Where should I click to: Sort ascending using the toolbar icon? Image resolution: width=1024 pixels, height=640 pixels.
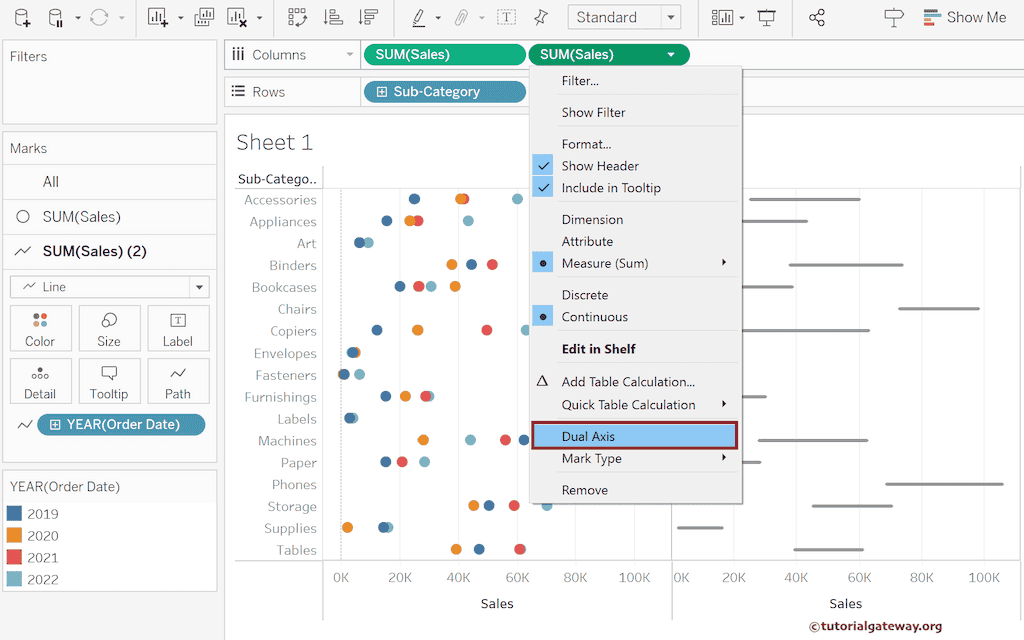pos(333,18)
